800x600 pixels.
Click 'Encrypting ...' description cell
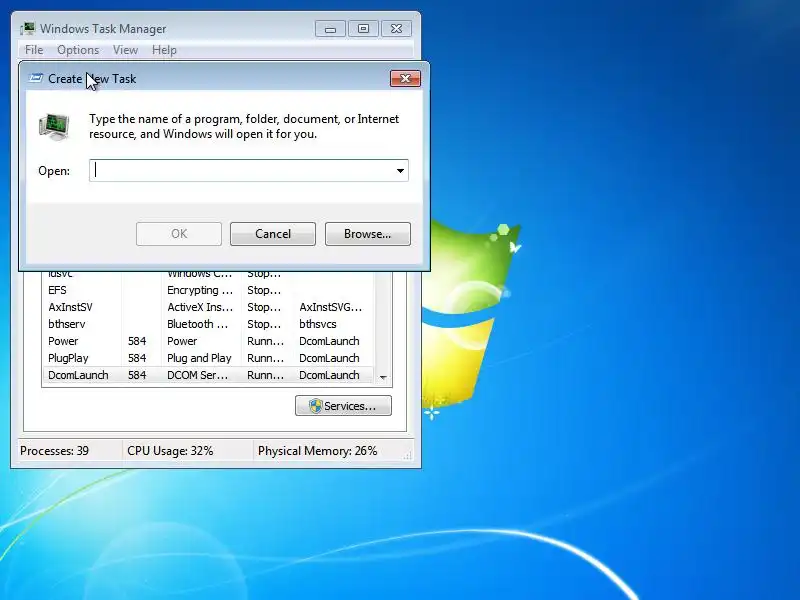200,290
